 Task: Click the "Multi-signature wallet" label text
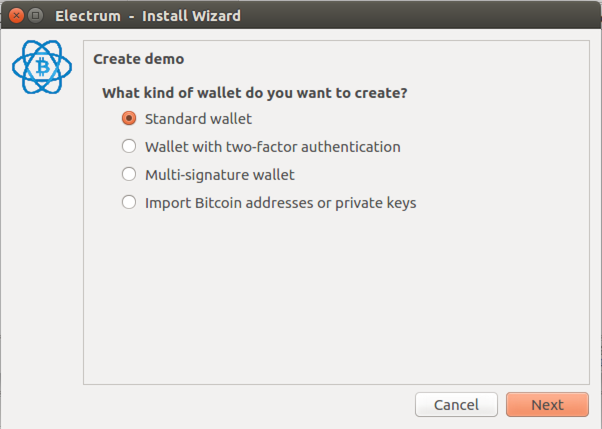[x=220, y=175]
